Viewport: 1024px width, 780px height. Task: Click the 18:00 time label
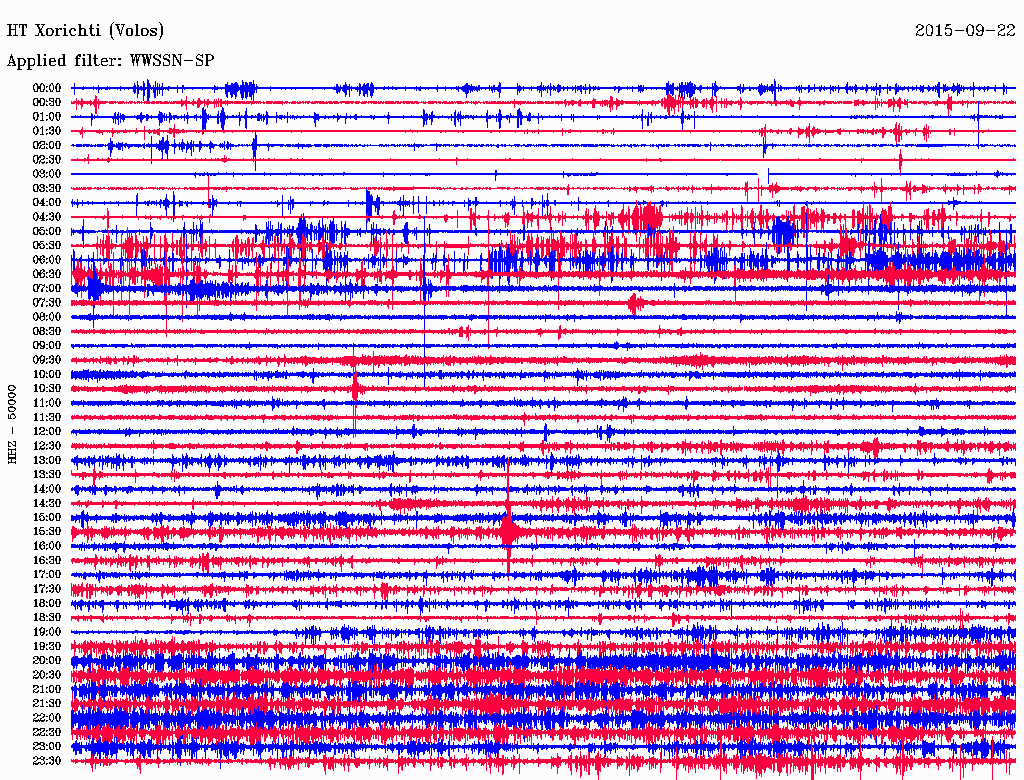pyautogui.click(x=47, y=604)
